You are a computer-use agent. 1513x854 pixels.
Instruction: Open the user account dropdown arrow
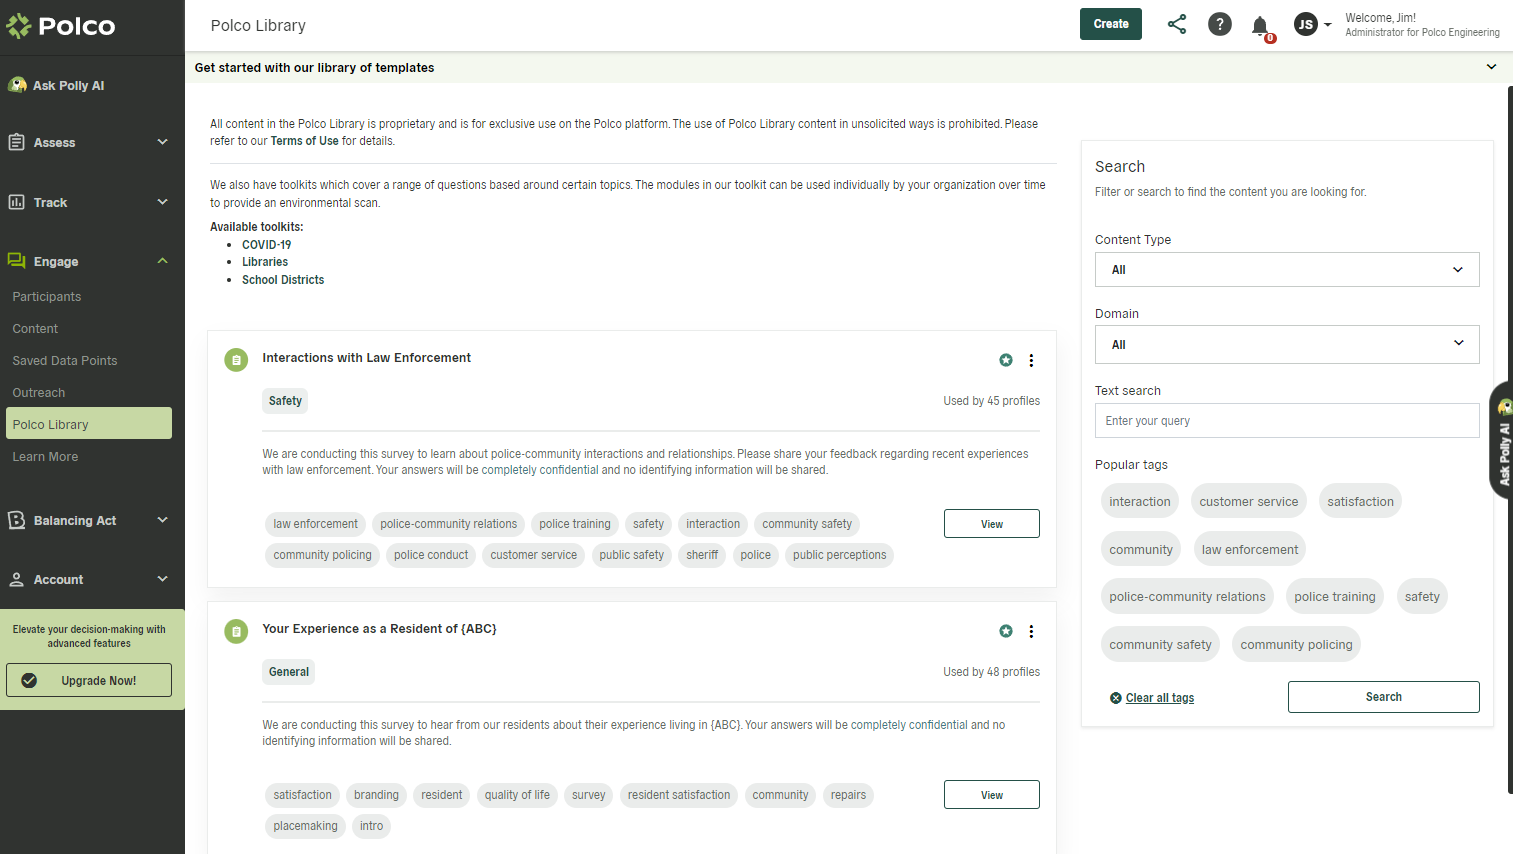1328,25
